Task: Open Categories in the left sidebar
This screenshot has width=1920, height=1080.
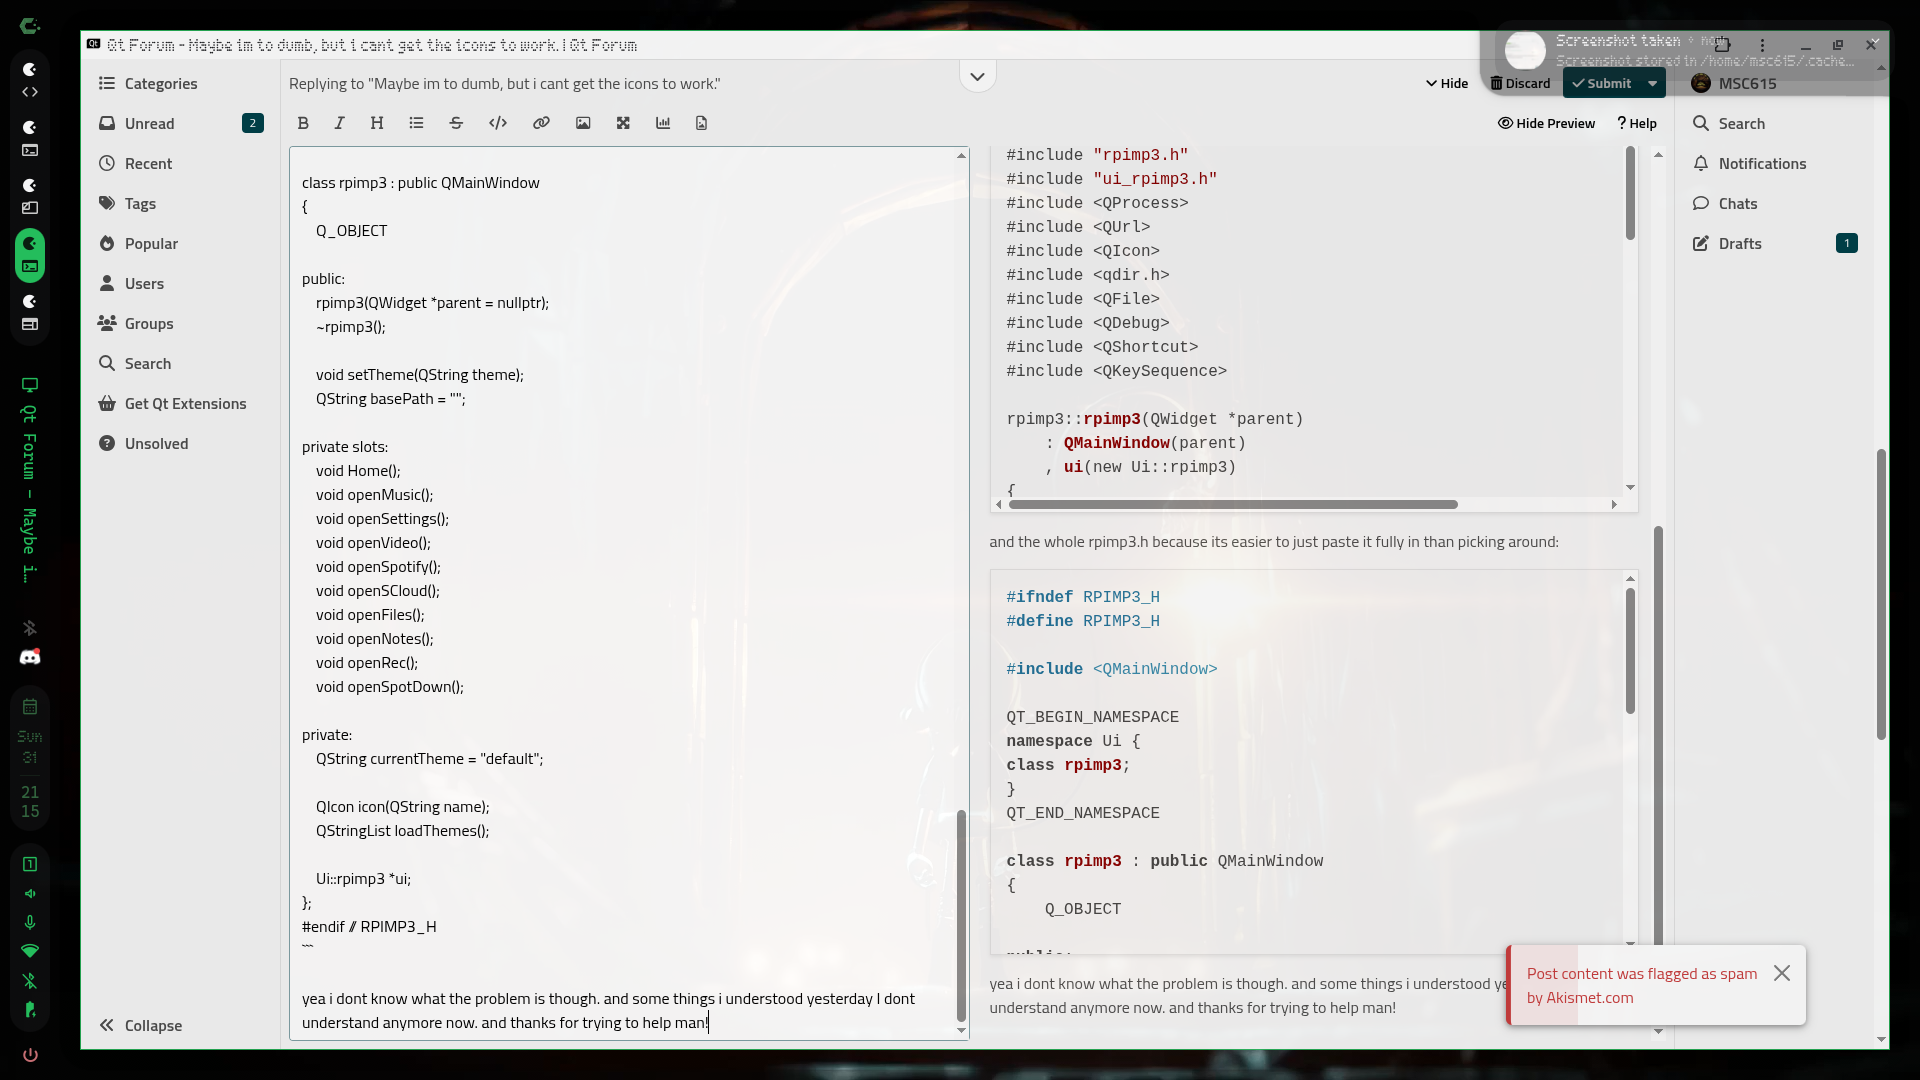Action: (x=161, y=83)
